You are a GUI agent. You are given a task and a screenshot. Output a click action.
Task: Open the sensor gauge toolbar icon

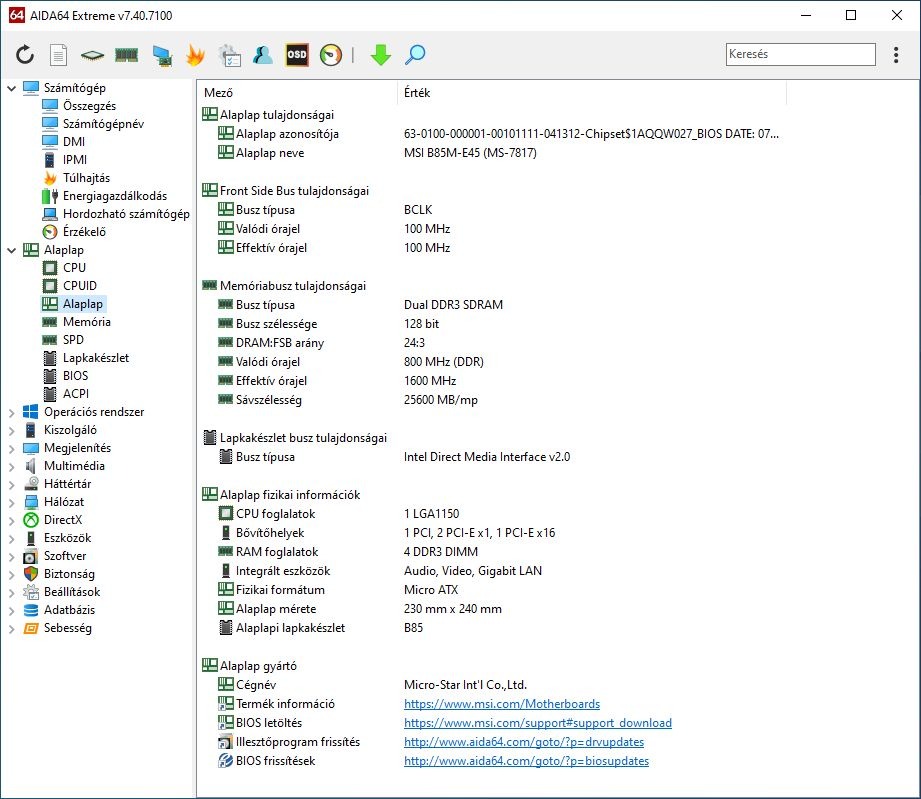[x=331, y=55]
